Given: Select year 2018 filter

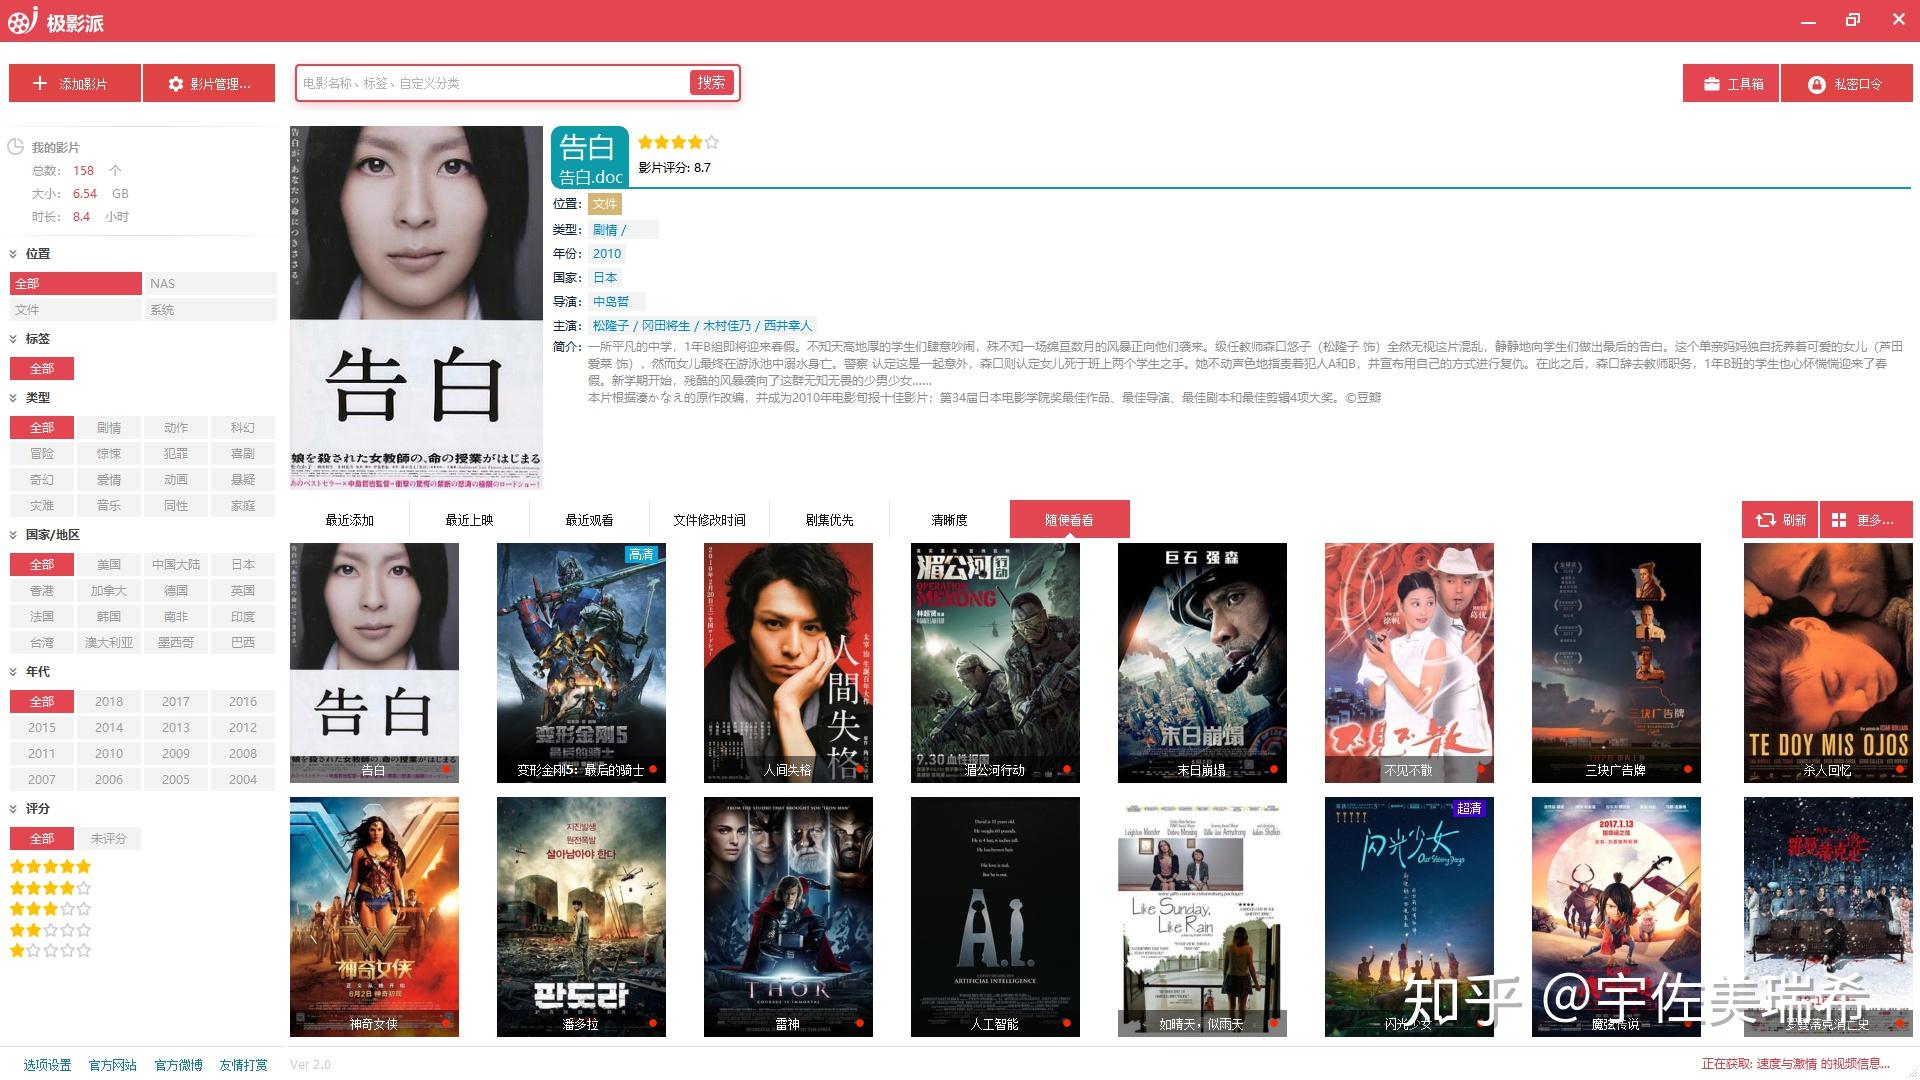Looking at the screenshot, I should [109, 702].
